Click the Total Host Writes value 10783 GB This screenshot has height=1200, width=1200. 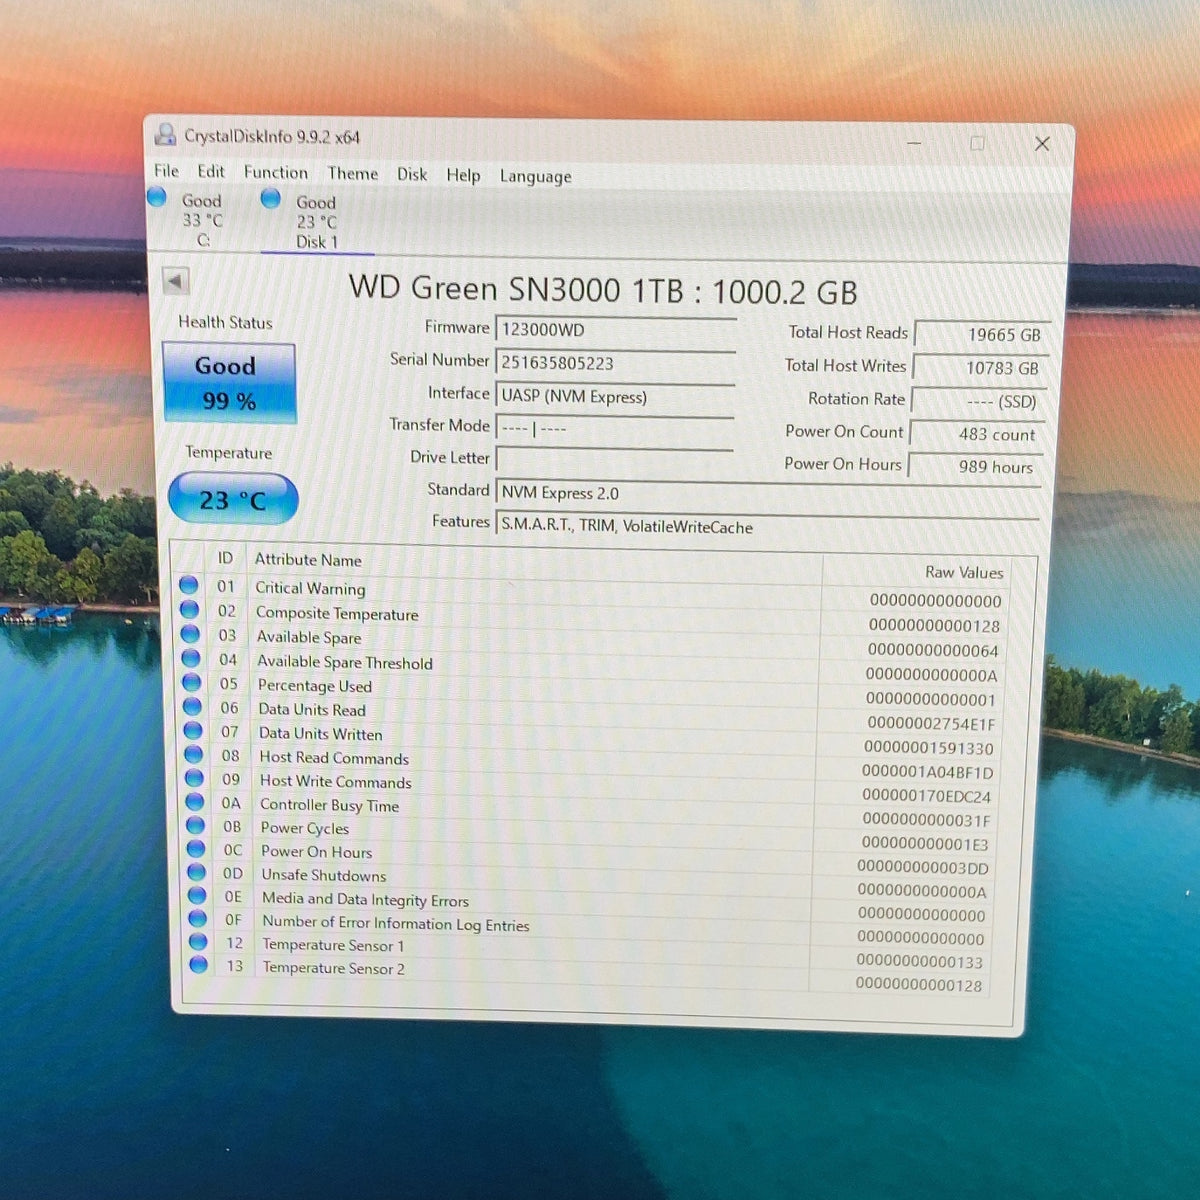[x=980, y=368]
